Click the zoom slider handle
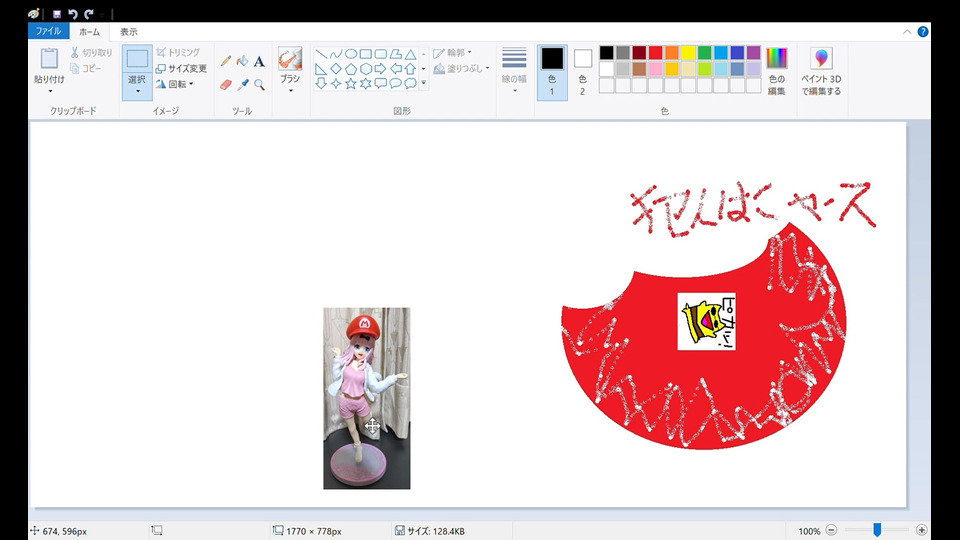The height and width of the screenshot is (540, 960). (877, 530)
